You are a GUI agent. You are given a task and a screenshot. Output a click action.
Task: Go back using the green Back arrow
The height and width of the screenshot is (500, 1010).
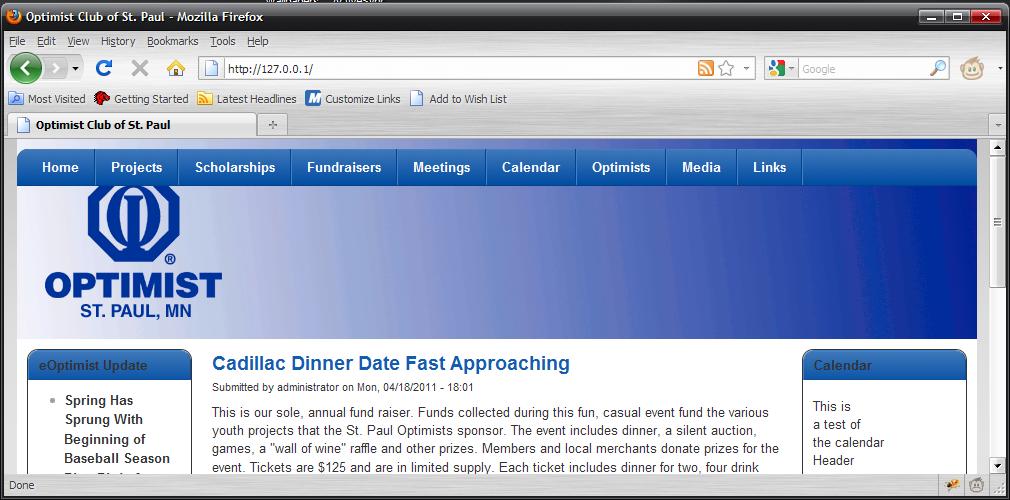coord(26,68)
